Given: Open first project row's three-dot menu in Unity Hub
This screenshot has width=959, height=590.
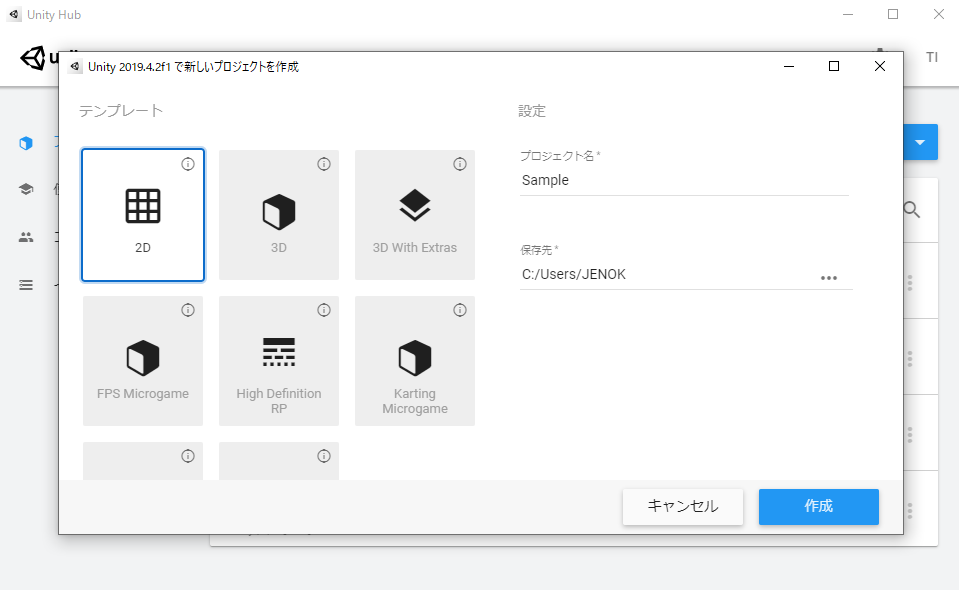Looking at the screenshot, I should pyautogui.click(x=910, y=282).
